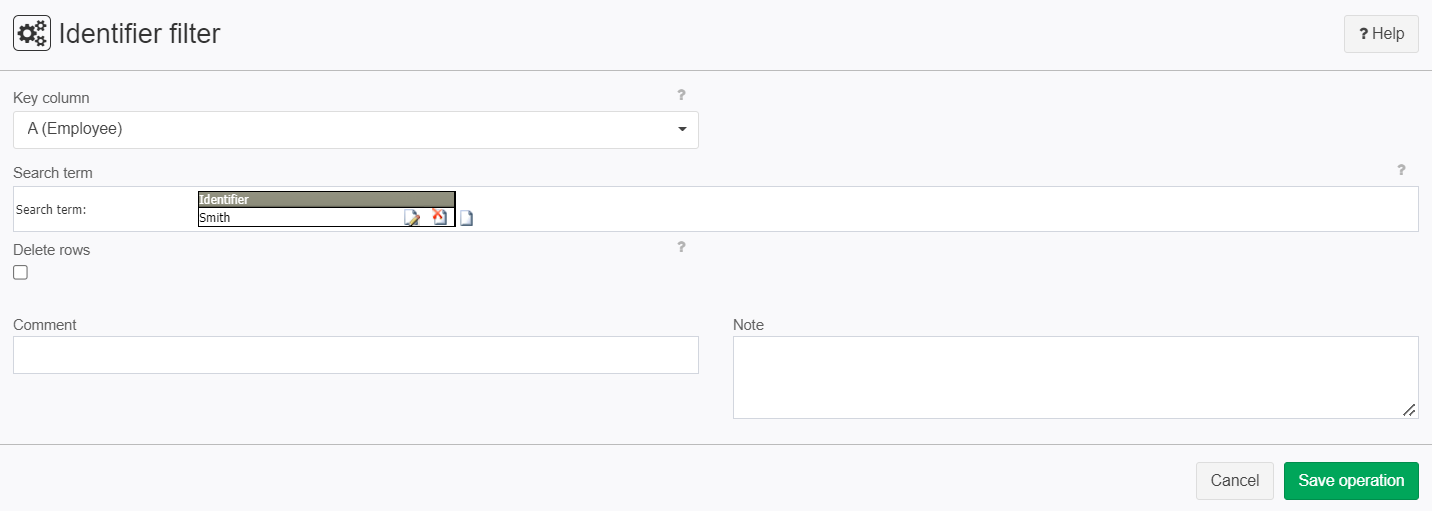
Task: Open the question mark help for Delete rows
Action: pos(681,247)
